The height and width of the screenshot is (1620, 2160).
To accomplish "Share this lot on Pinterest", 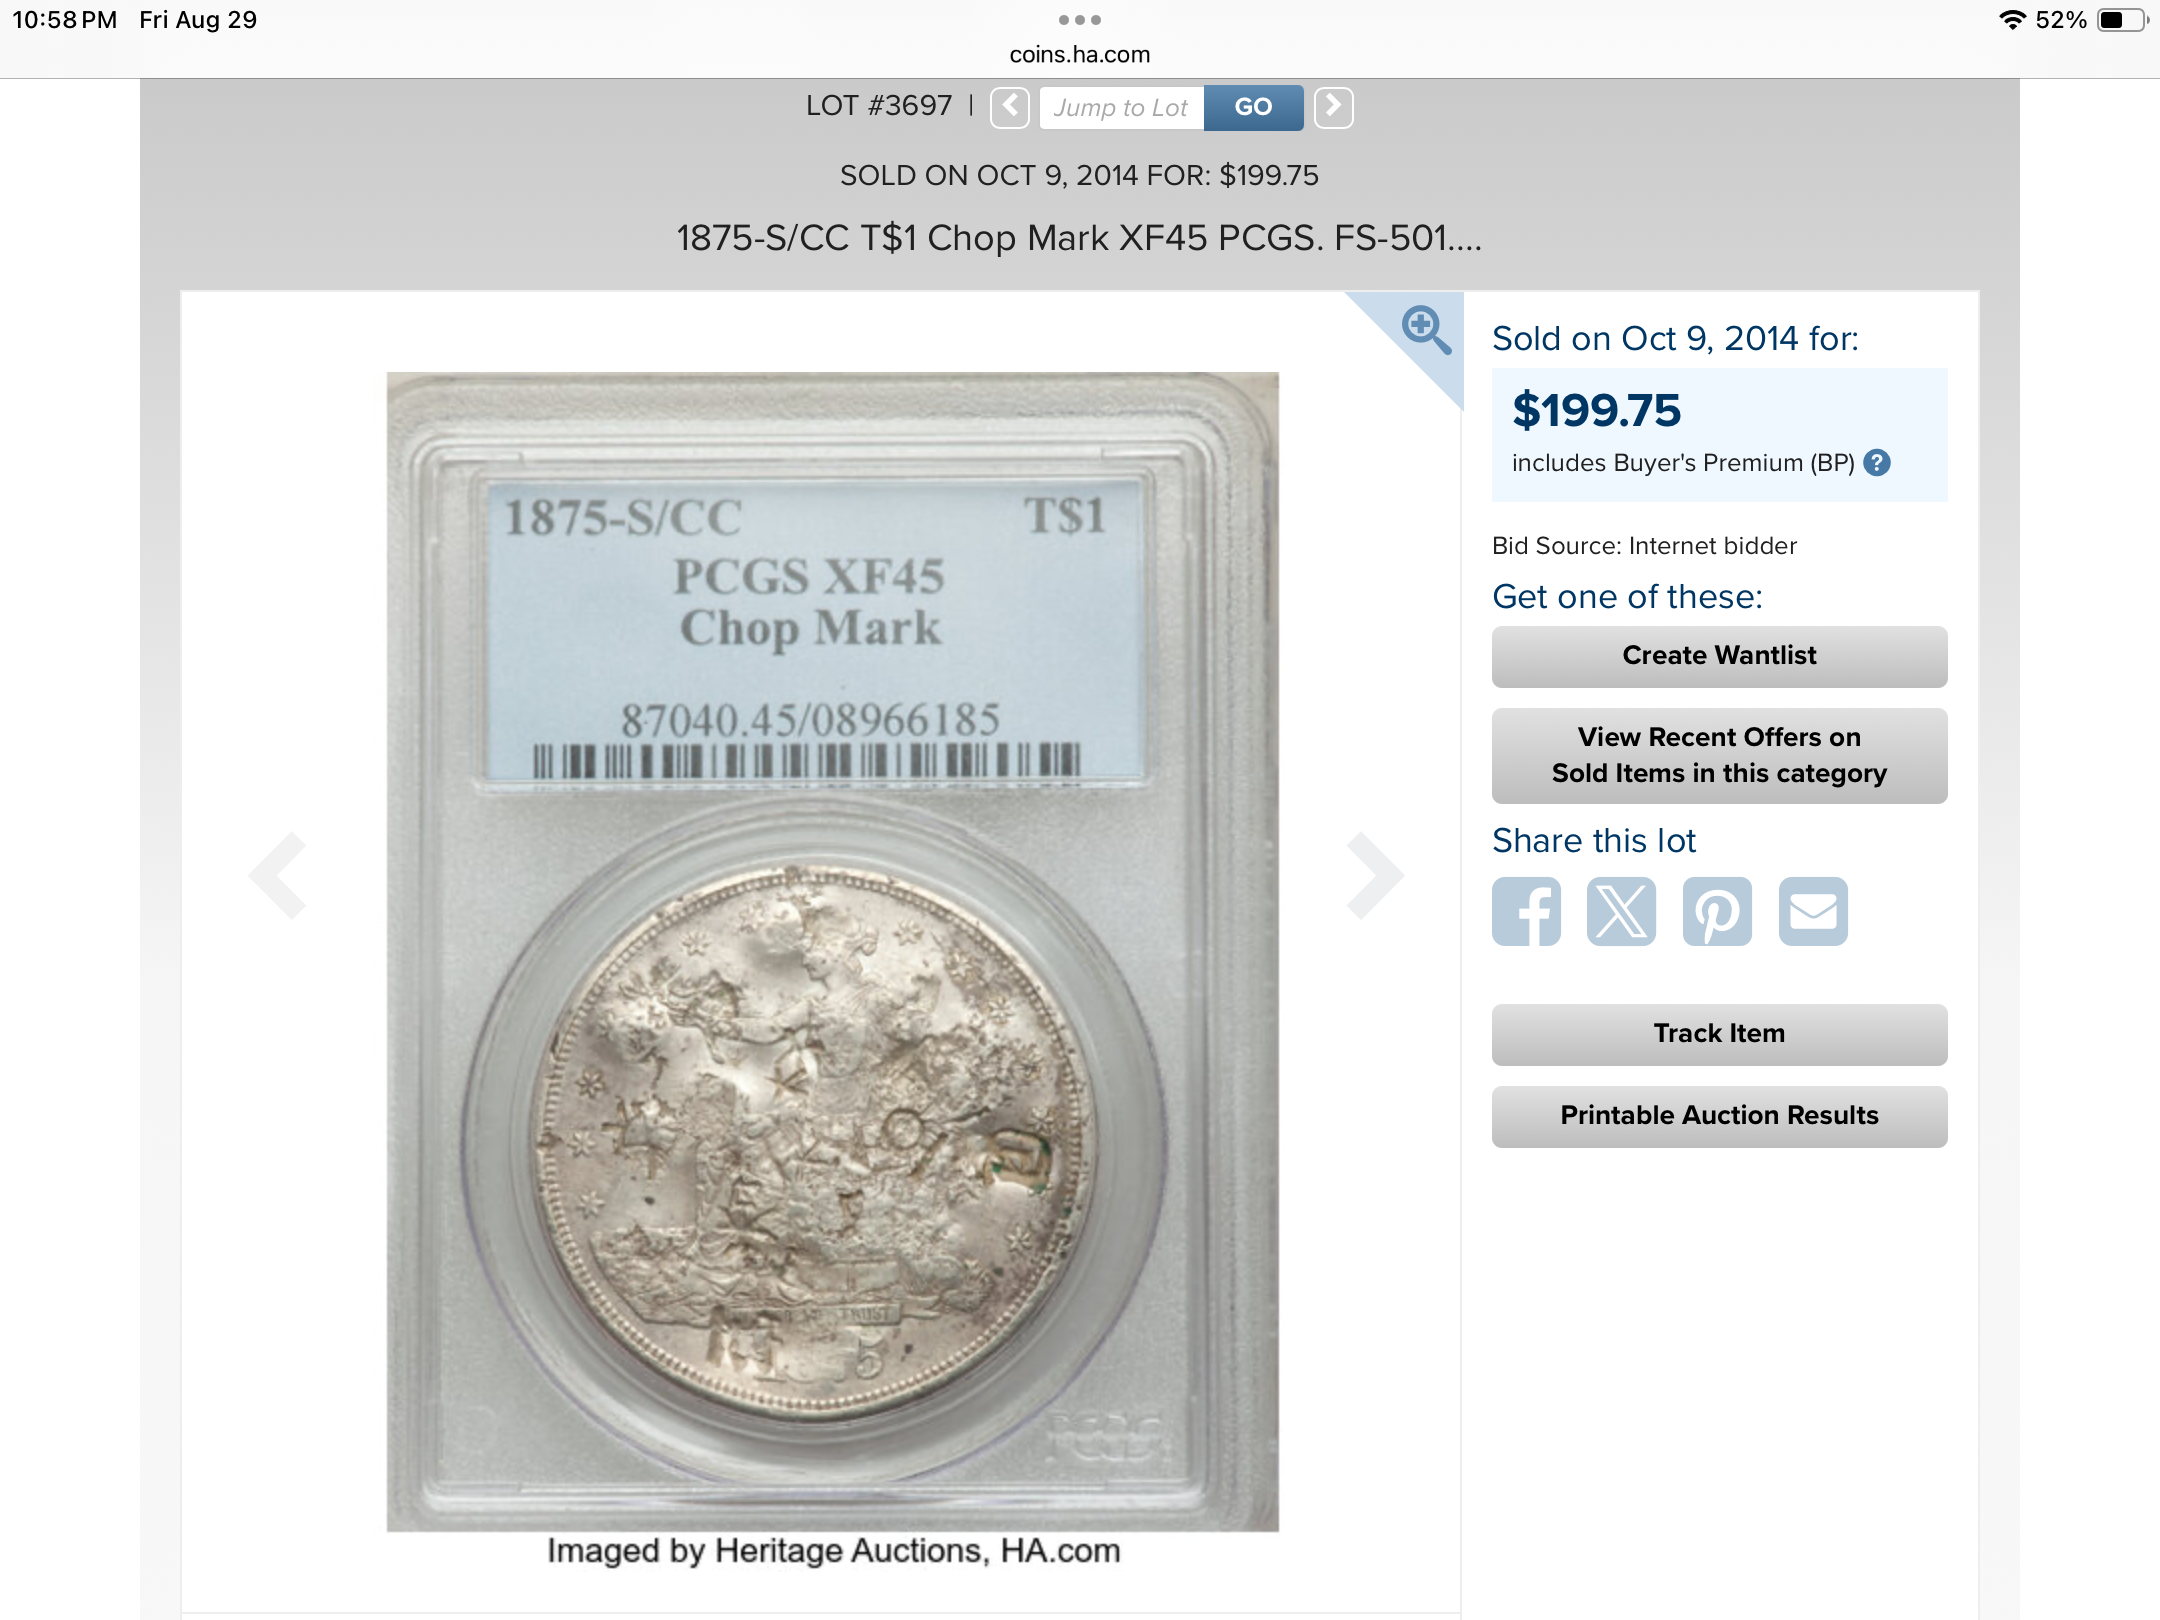I will (x=1717, y=911).
